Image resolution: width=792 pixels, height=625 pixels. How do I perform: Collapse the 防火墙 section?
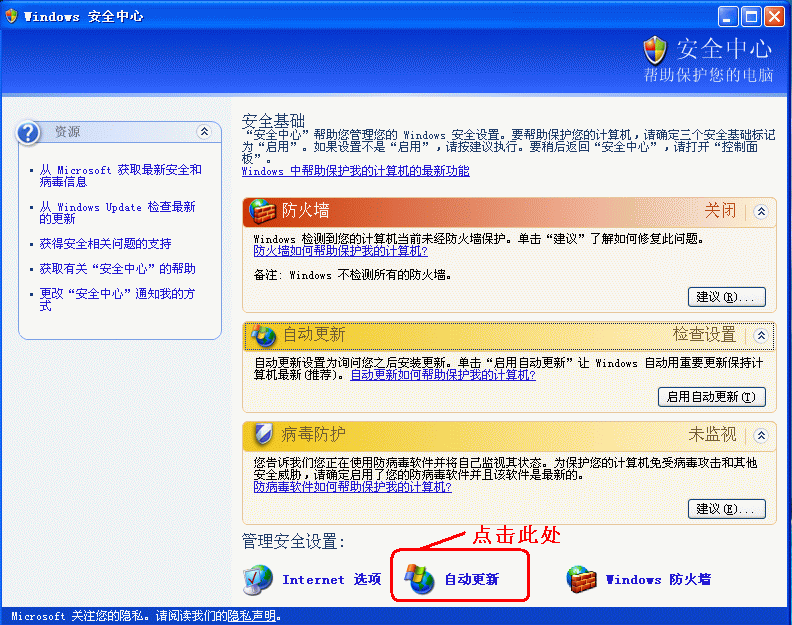761,211
